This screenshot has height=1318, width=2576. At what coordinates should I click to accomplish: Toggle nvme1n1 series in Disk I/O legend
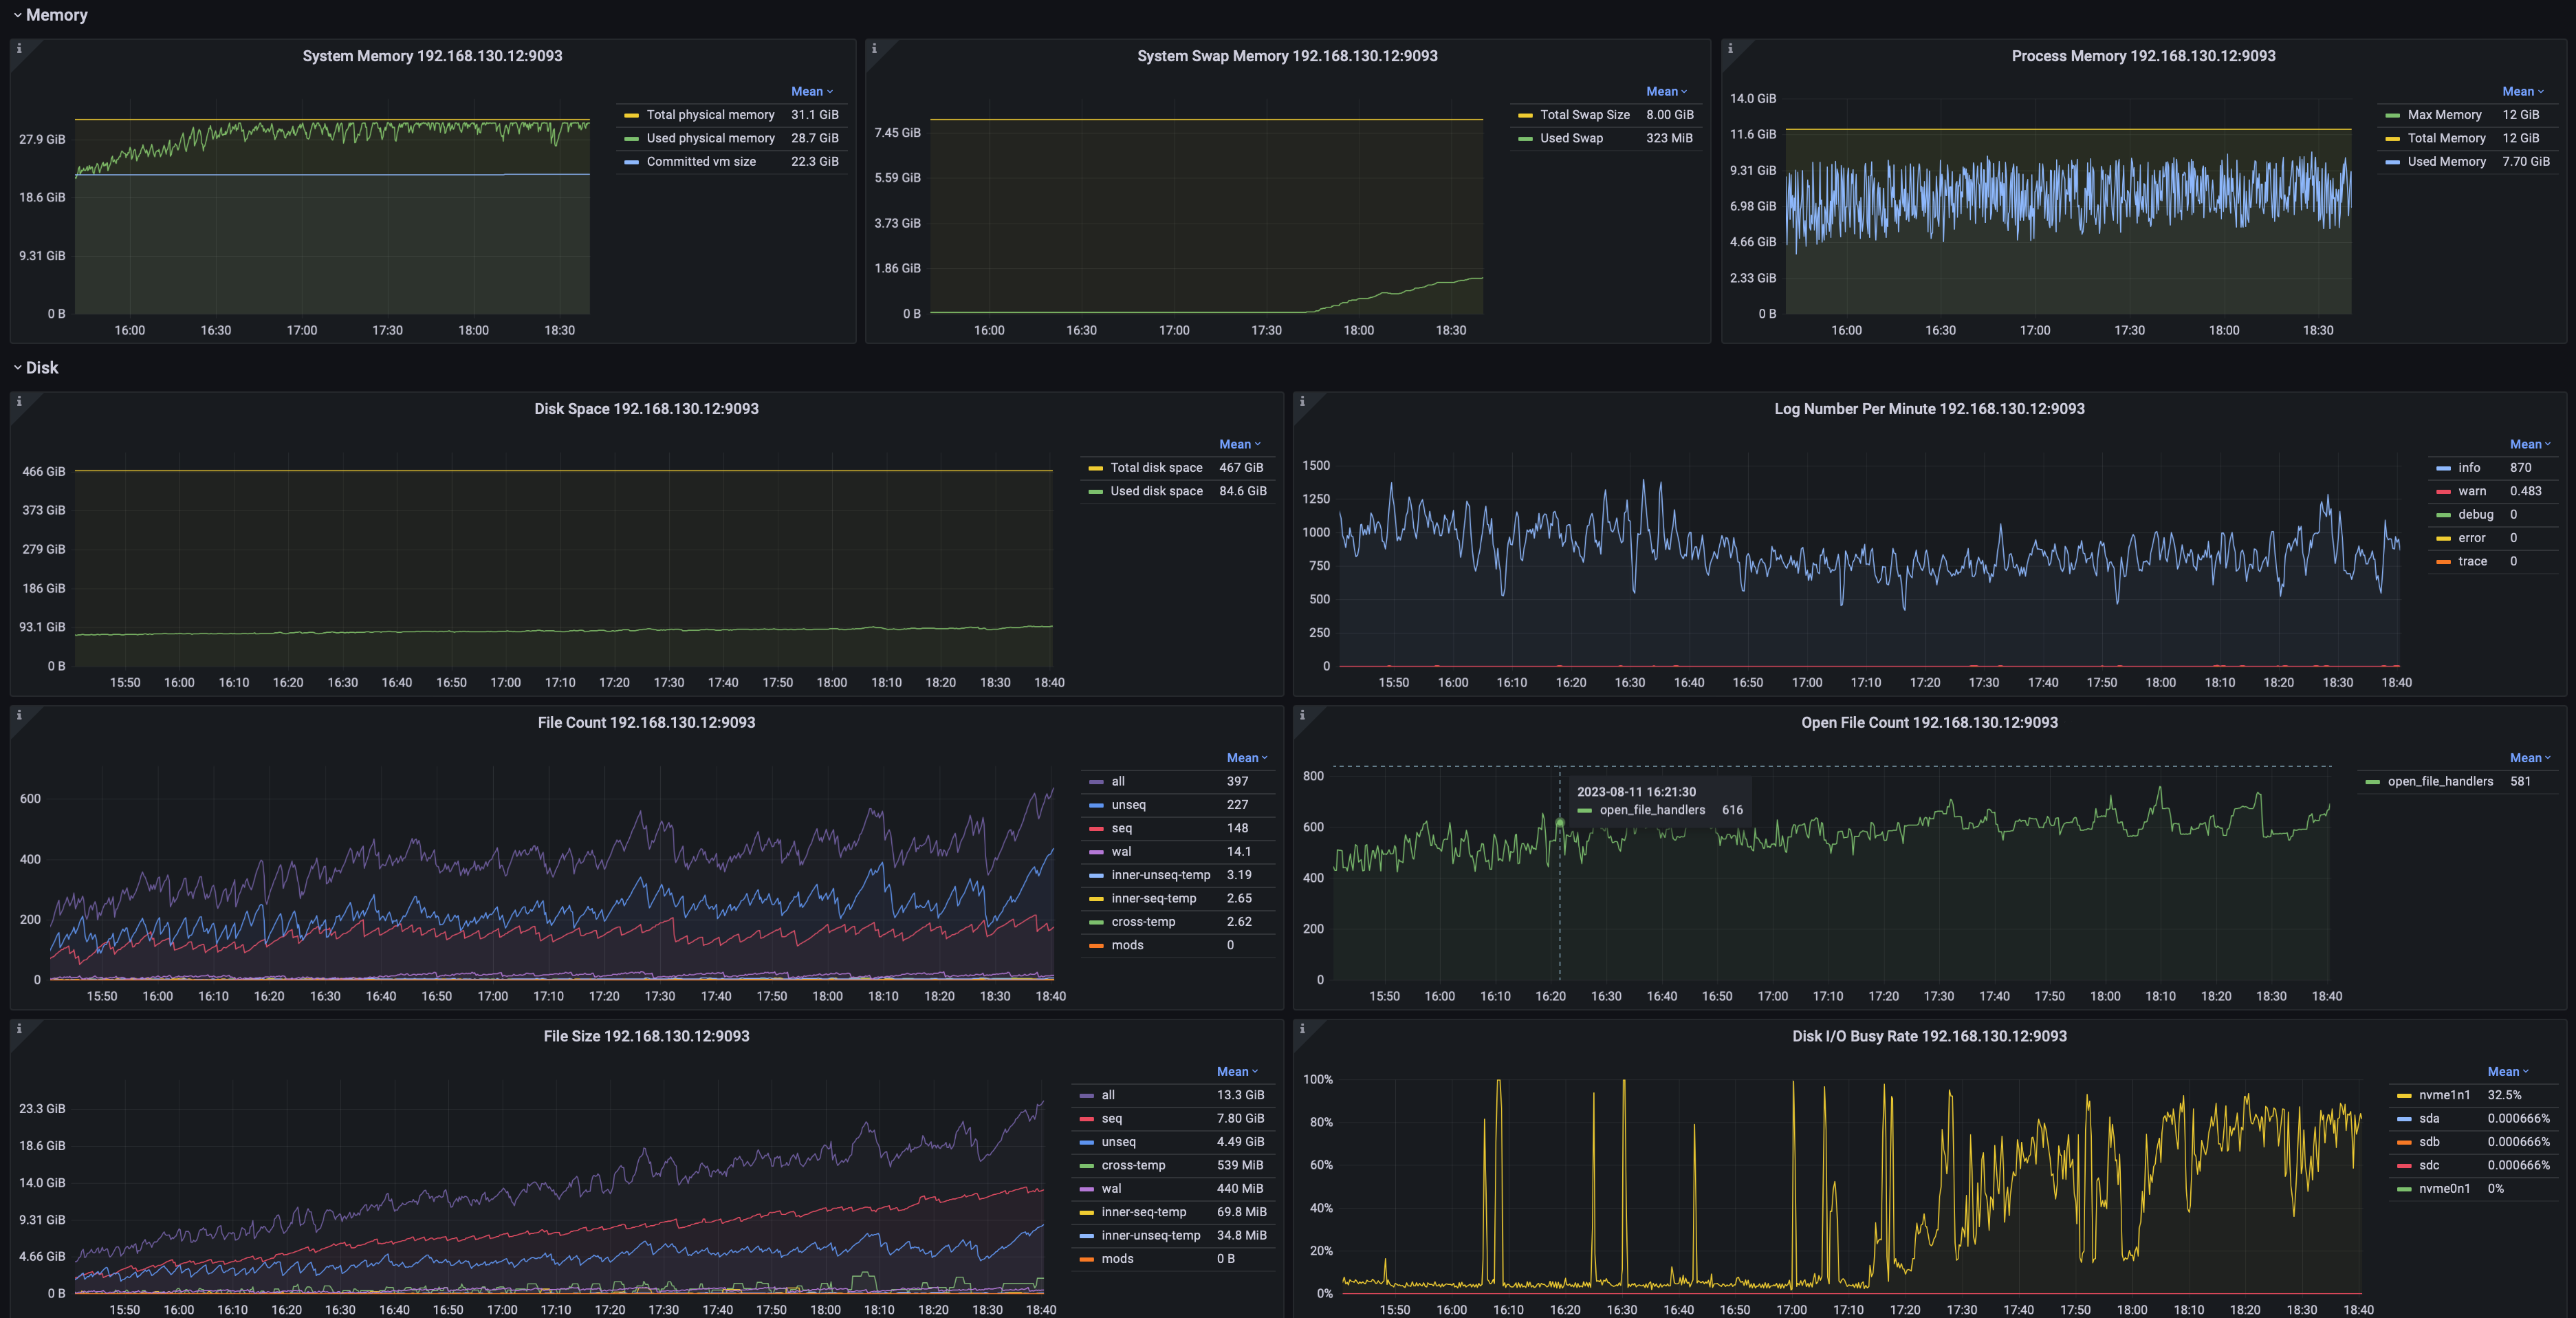2444,1095
